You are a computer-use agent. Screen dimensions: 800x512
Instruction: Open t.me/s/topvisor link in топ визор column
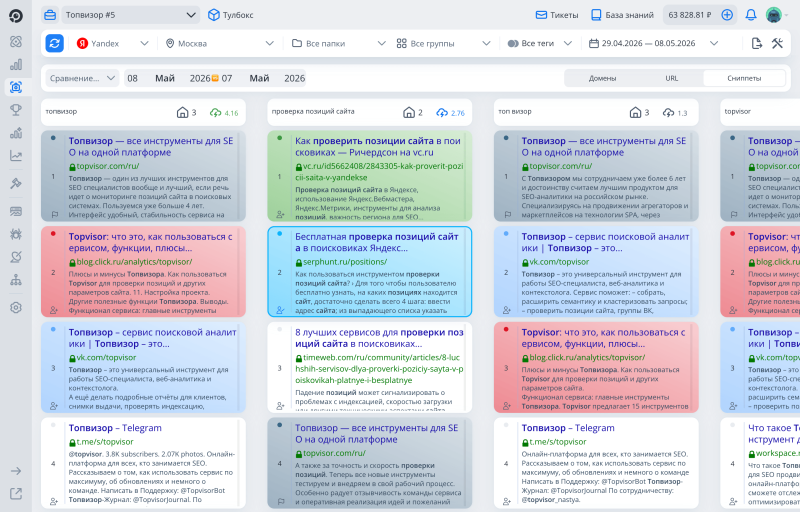558,442
